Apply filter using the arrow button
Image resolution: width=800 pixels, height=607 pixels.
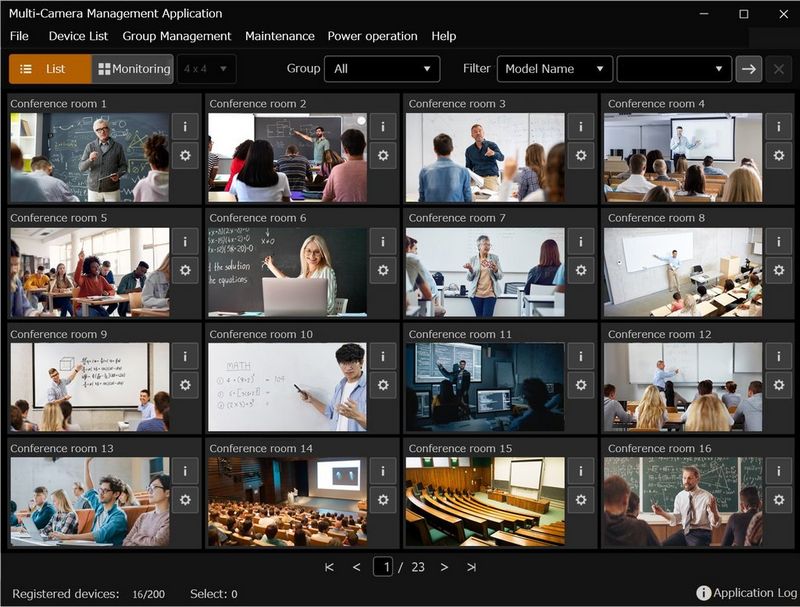tap(749, 69)
